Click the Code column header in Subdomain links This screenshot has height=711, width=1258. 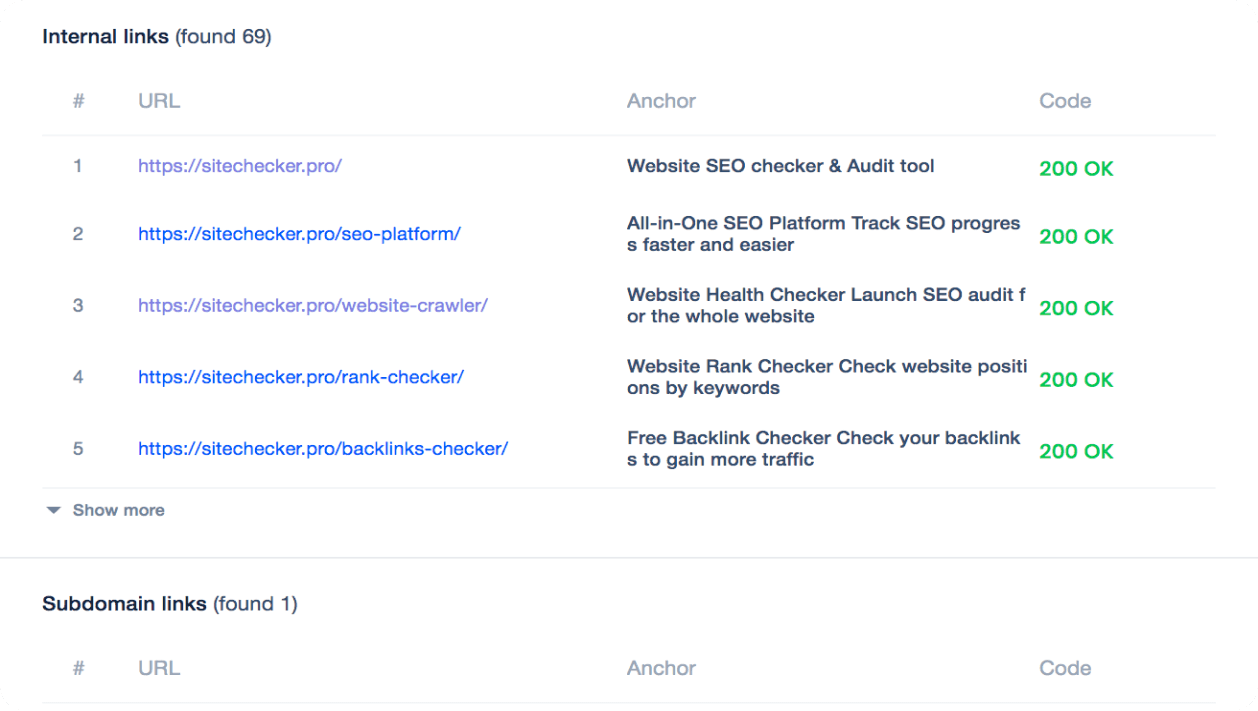(1065, 668)
